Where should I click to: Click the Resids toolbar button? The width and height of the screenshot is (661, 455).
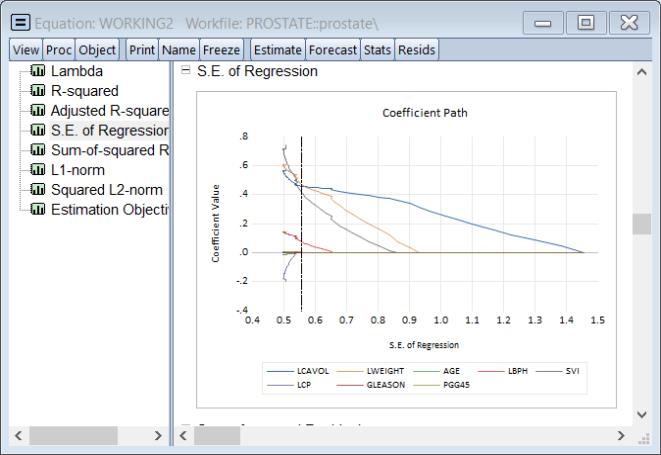(416, 49)
